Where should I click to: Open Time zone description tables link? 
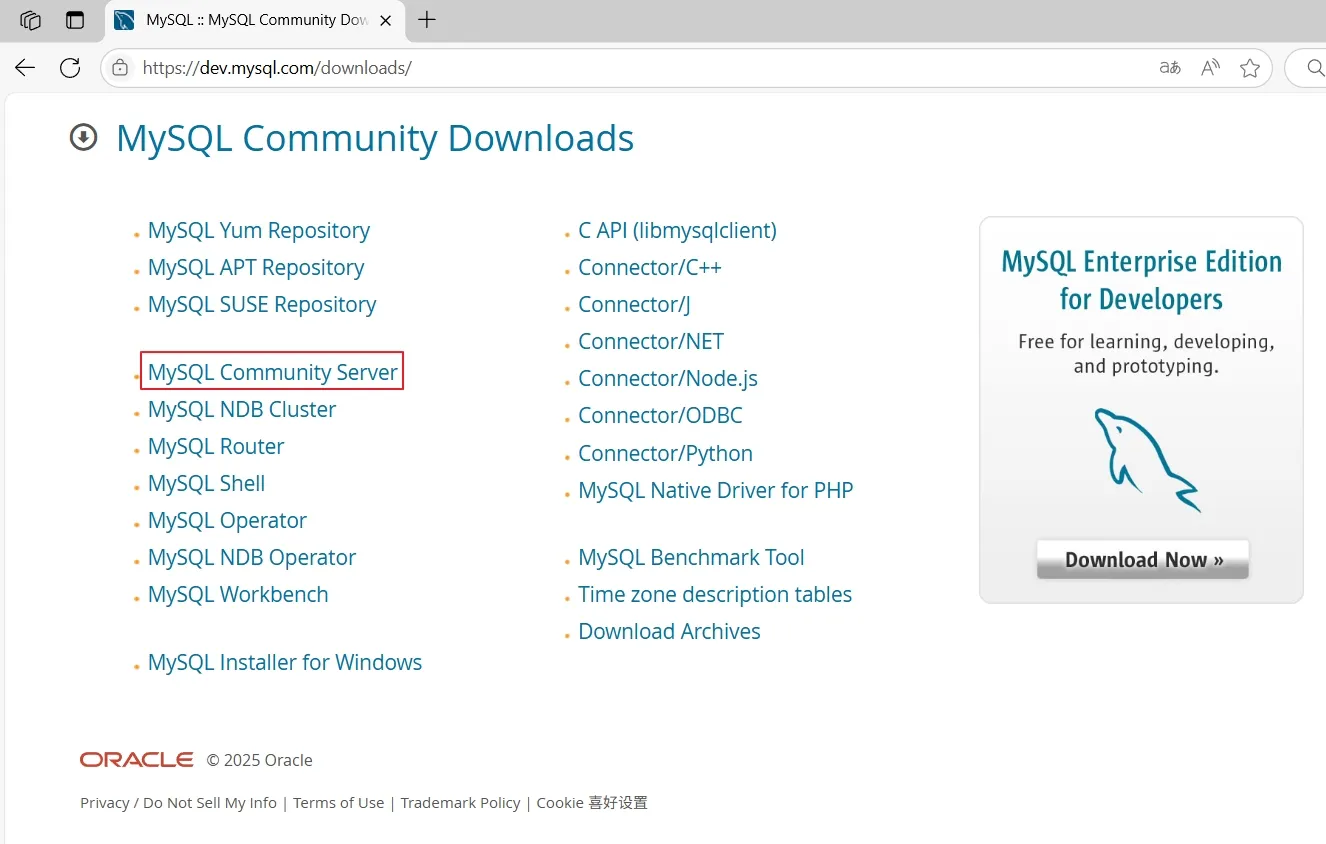(715, 594)
